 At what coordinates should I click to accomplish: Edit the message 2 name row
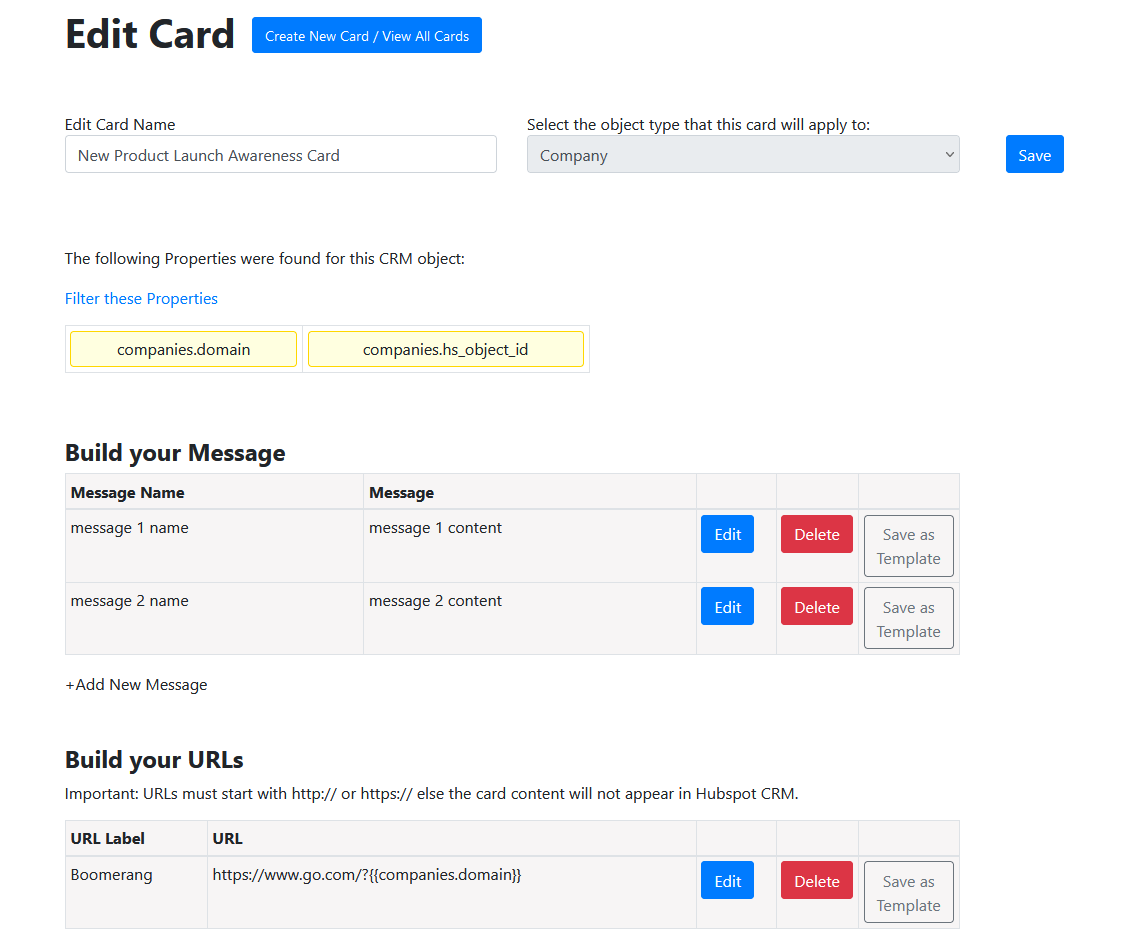click(x=727, y=607)
